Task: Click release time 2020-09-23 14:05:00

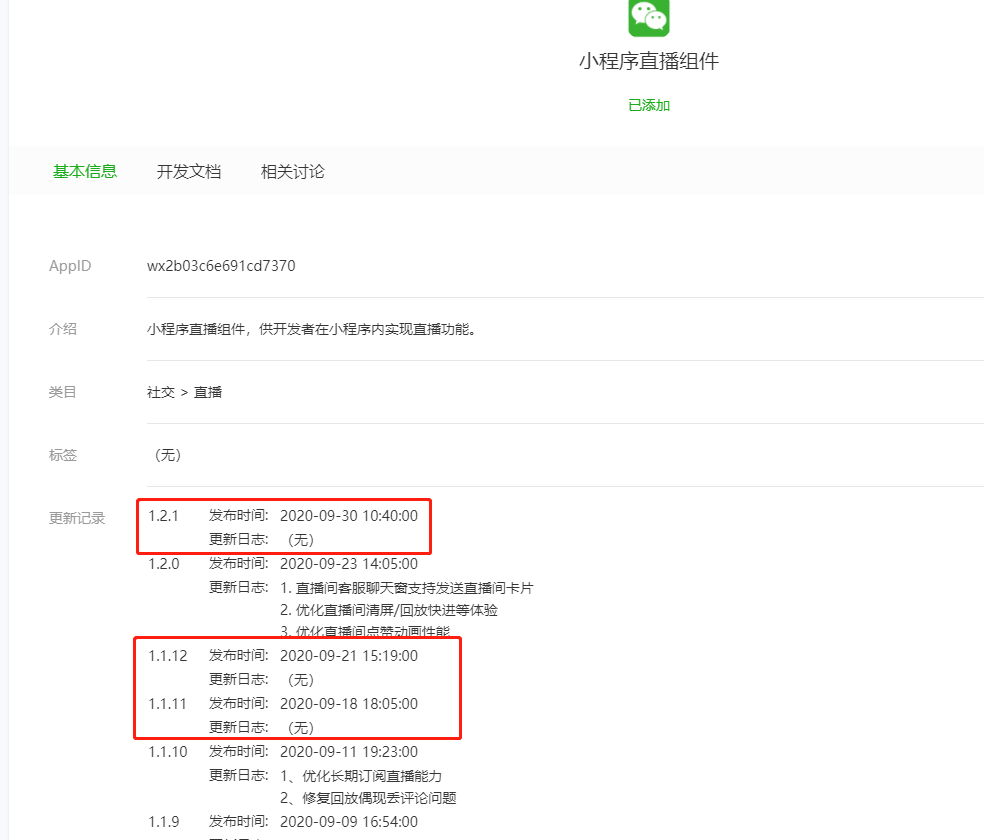Action: point(349,564)
